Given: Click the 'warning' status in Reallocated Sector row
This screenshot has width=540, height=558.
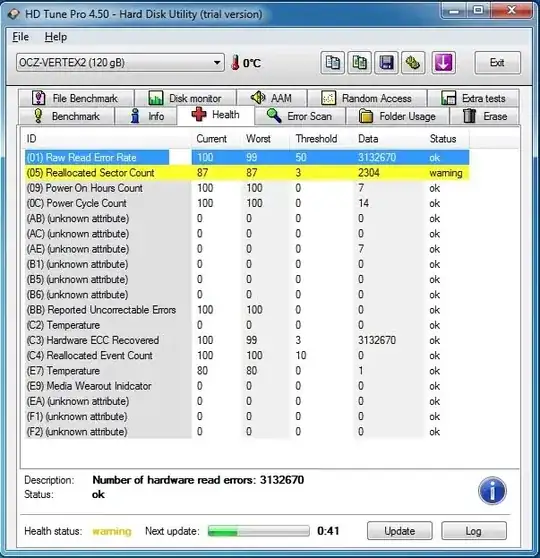Looking at the screenshot, I should (446, 173).
